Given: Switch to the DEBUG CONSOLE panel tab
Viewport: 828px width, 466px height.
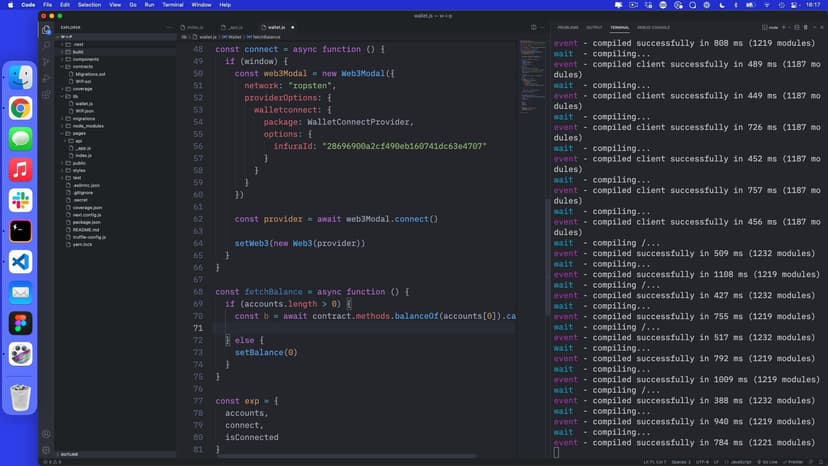Looking at the screenshot, I should tap(653, 27).
